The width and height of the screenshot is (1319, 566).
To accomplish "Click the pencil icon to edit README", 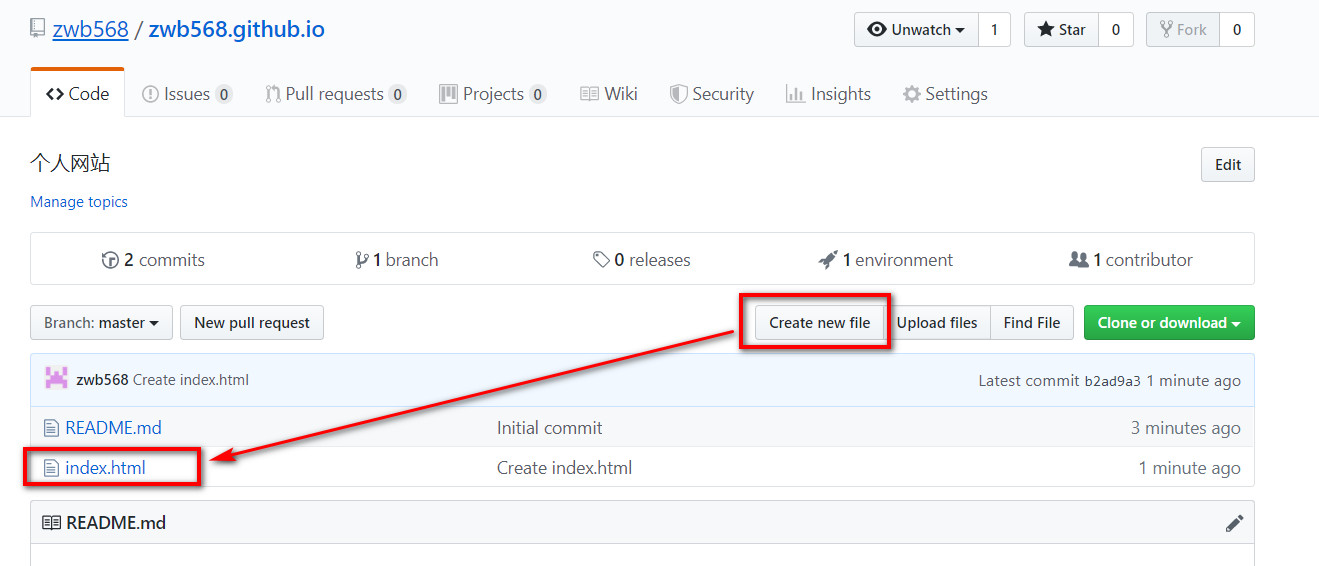I will pyautogui.click(x=1235, y=523).
